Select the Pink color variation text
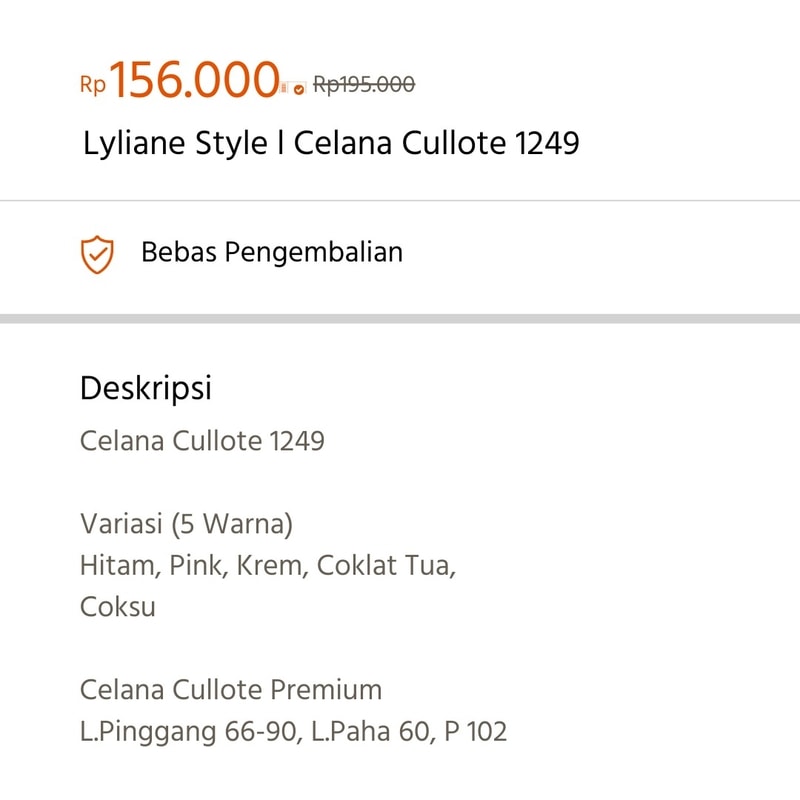The image size is (800, 800). 198,566
